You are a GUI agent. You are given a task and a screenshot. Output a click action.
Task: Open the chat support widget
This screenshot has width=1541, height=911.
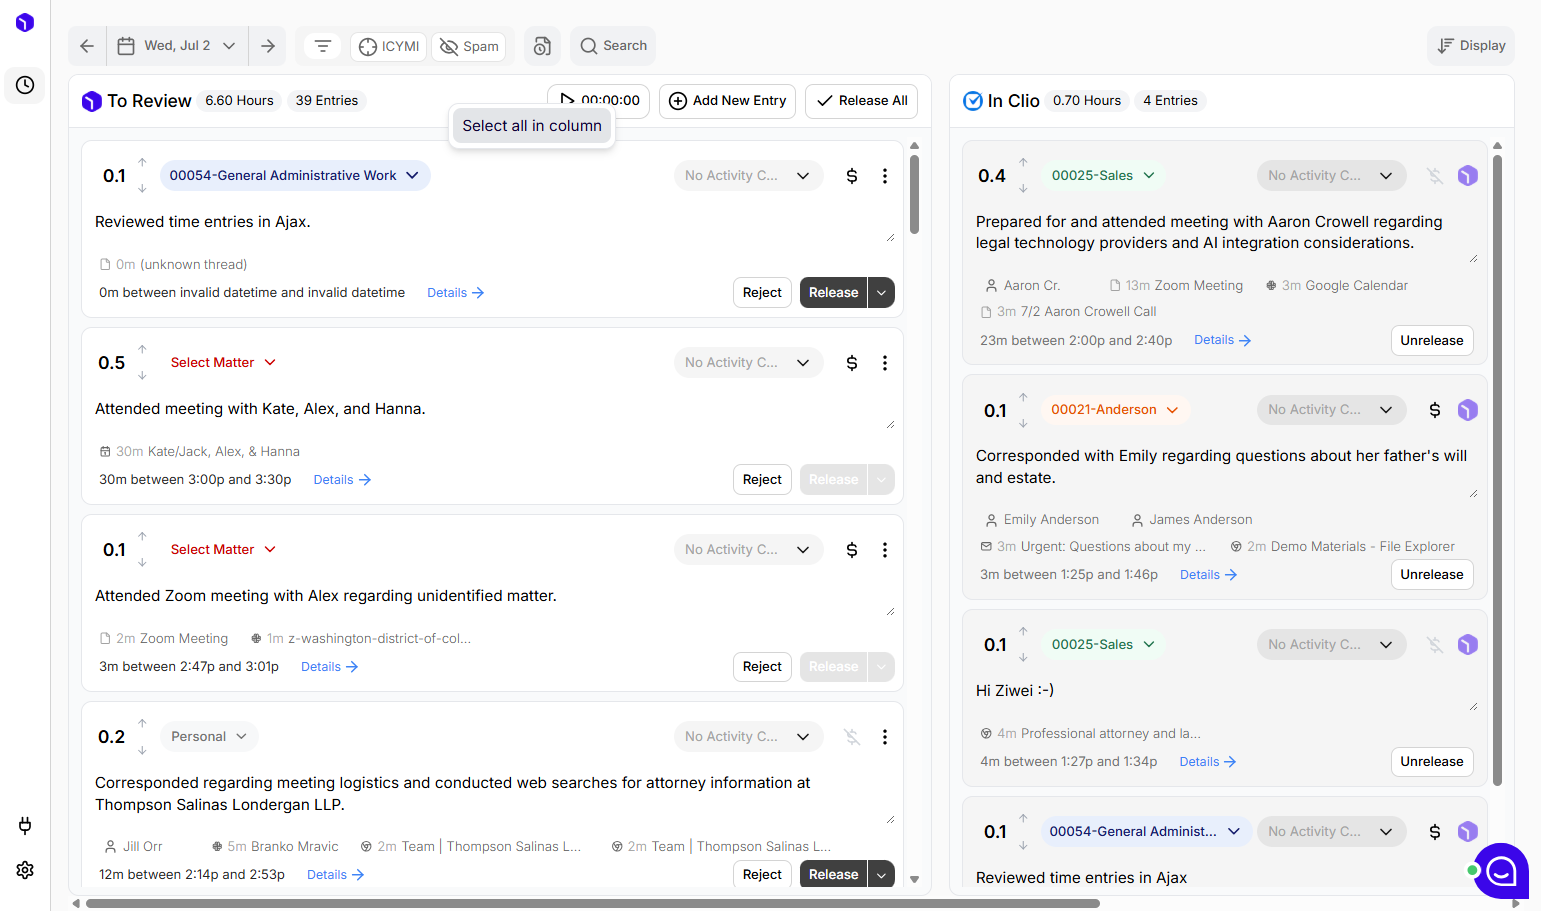pyautogui.click(x=1501, y=871)
